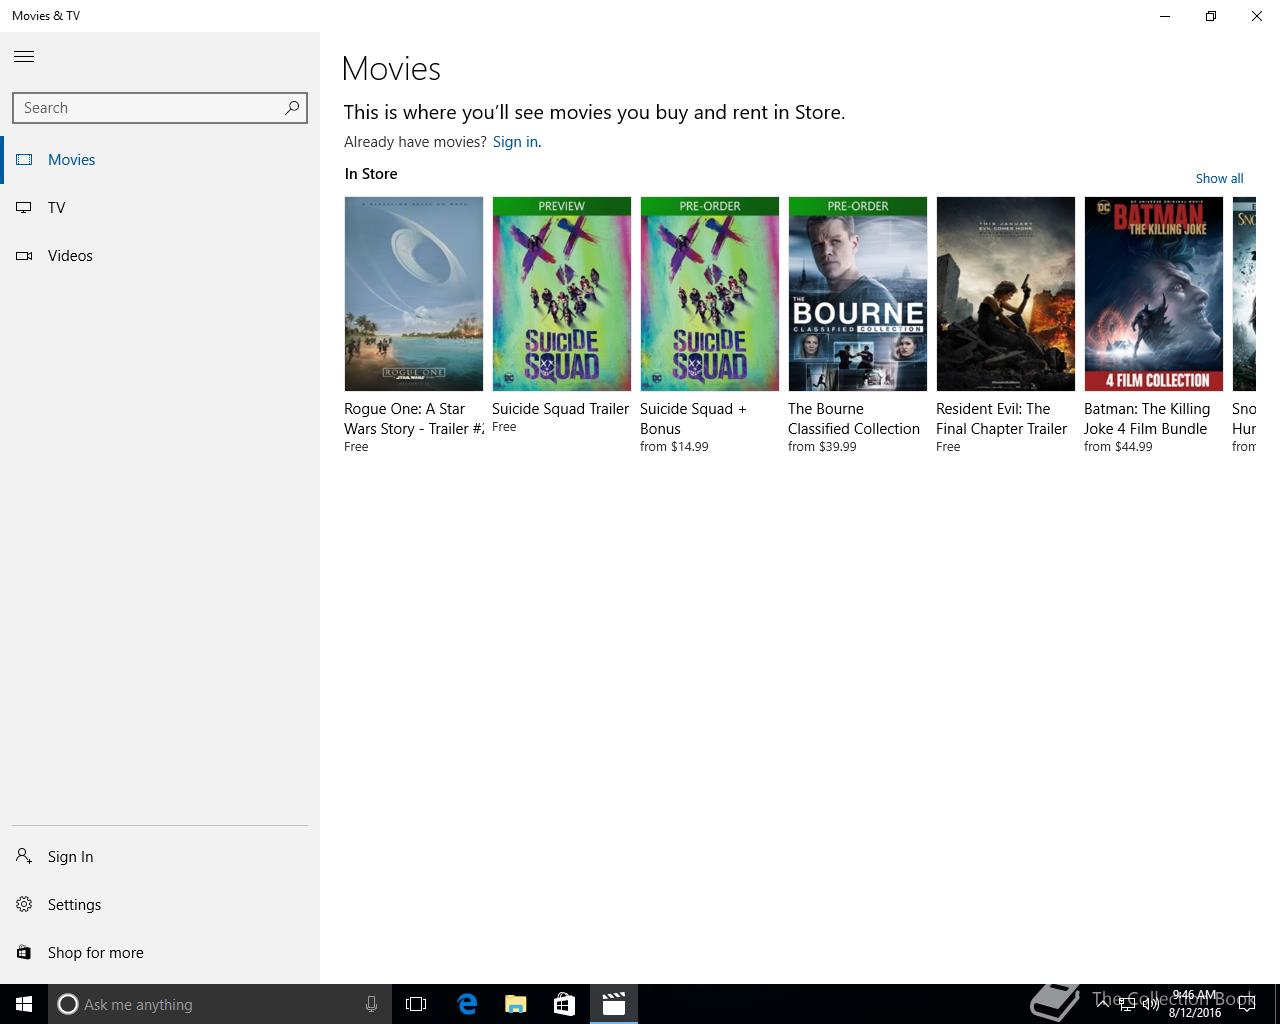Open Sign In from sidebar bottom
The height and width of the screenshot is (1024, 1280).
[x=160, y=857]
